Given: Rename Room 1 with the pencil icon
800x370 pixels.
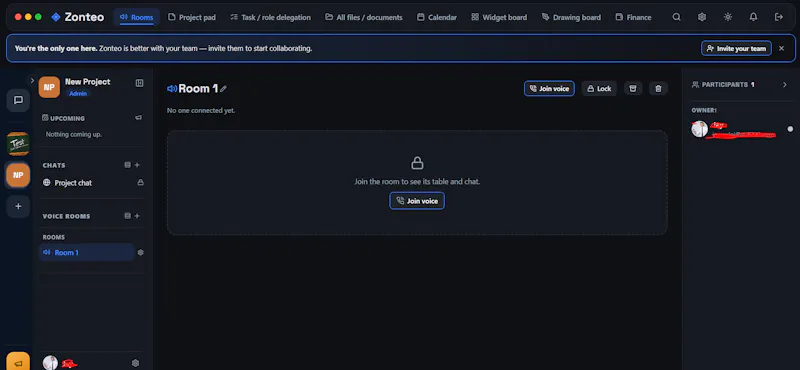Looking at the screenshot, I should coord(223,89).
